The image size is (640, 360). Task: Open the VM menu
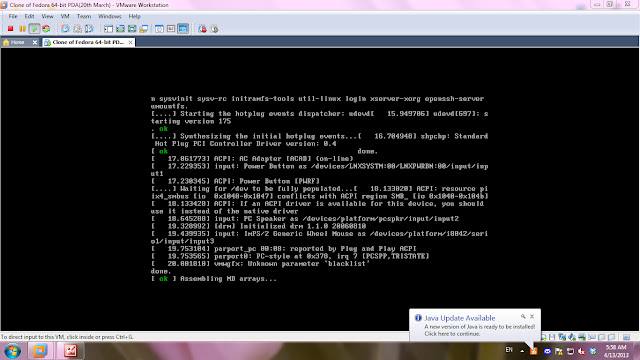coord(65,16)
